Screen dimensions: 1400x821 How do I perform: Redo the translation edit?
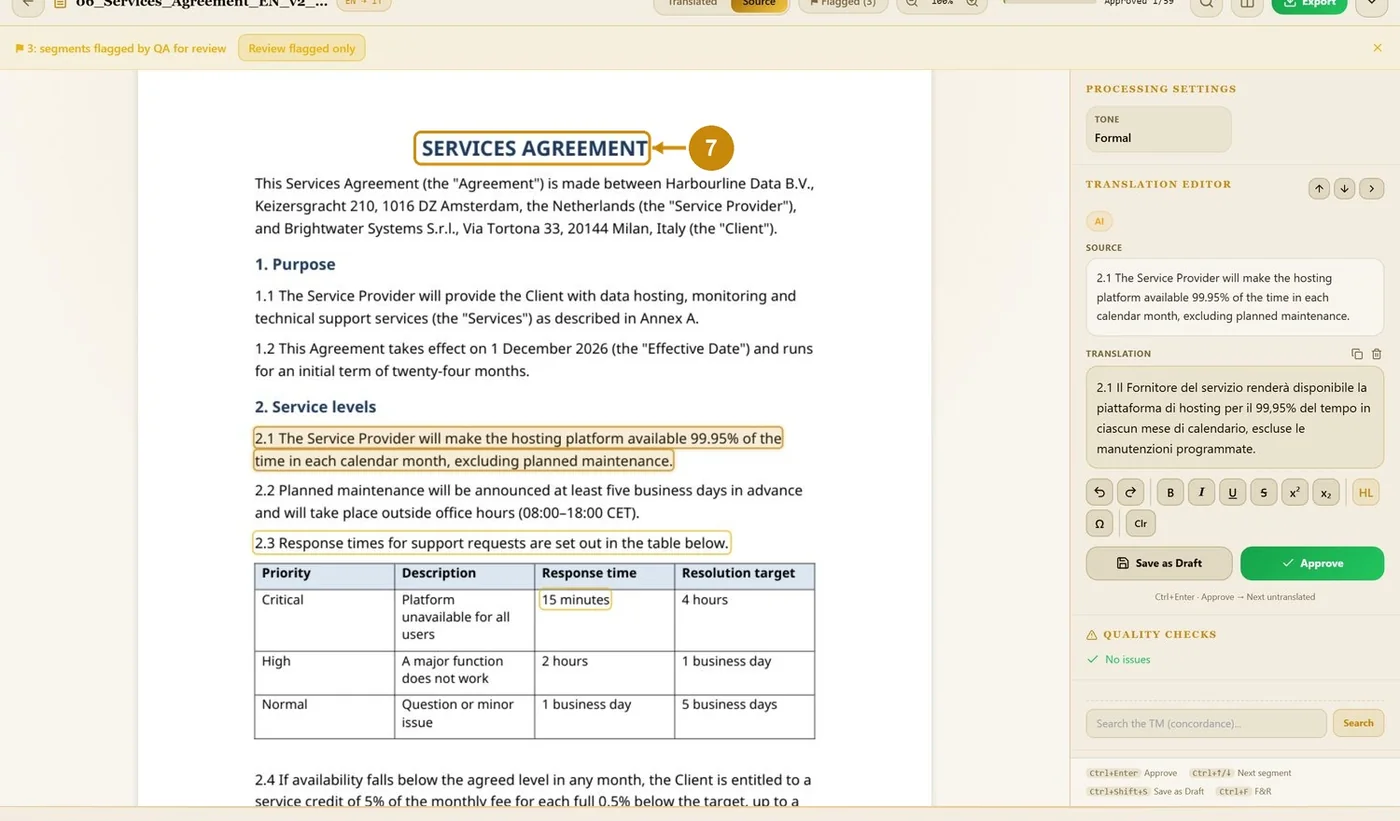(x=1130, y=492)
